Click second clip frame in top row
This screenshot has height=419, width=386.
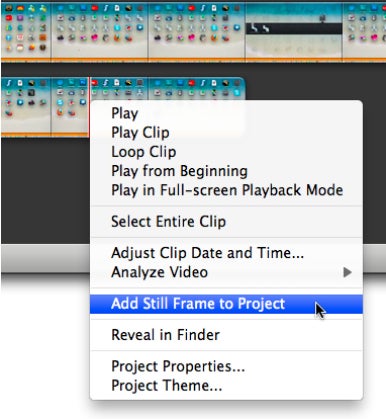99,31
